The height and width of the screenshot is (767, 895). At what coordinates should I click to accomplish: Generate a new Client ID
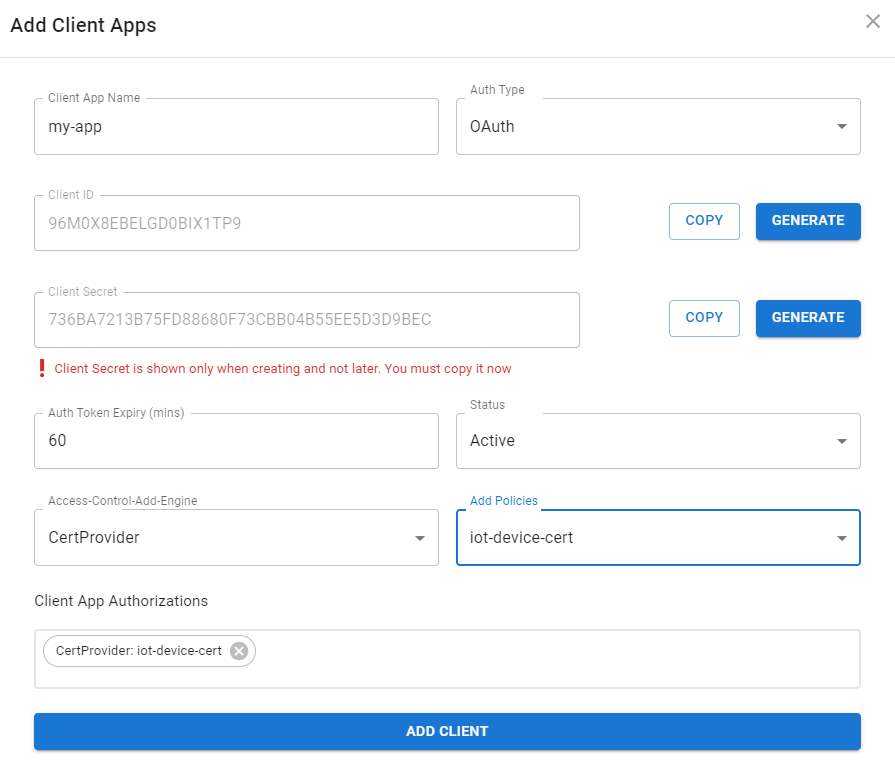click(x=808, y=221)
